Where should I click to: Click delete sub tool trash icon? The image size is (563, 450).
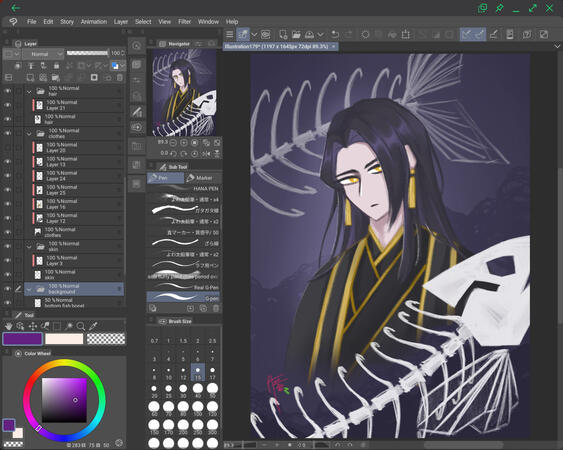coord(216,308)
